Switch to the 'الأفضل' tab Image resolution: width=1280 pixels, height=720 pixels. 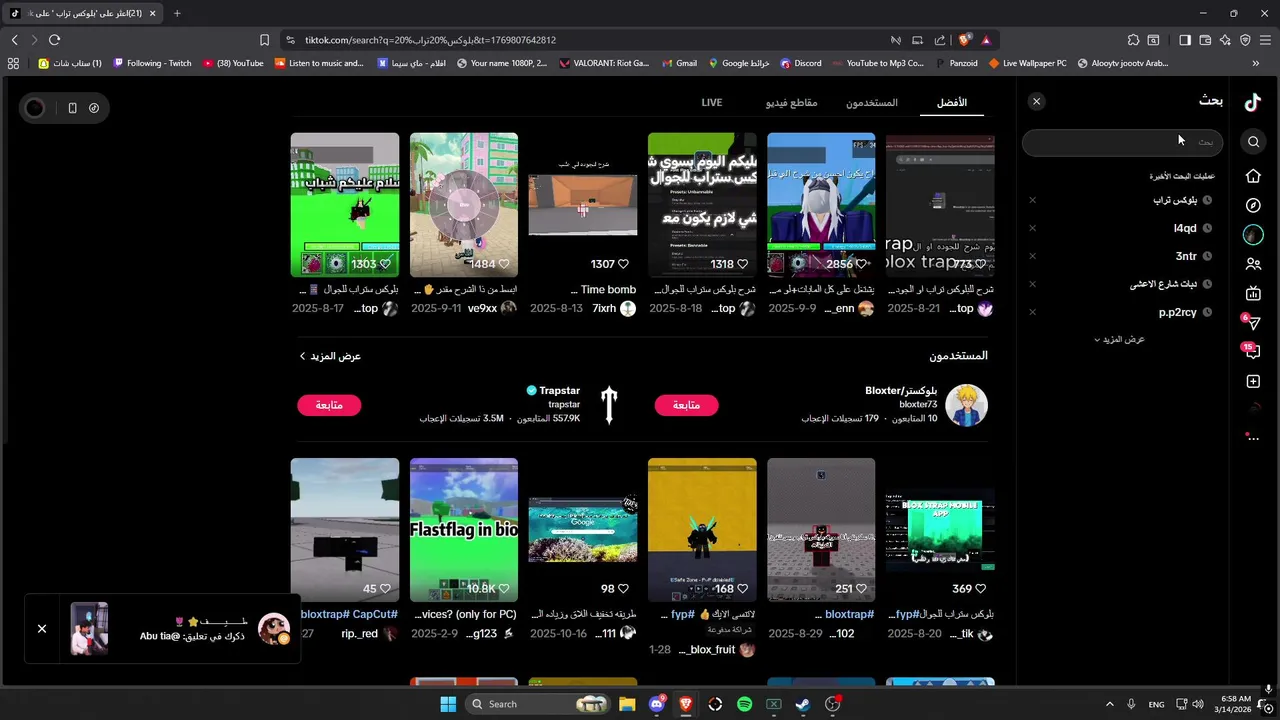tap(952, 103)
